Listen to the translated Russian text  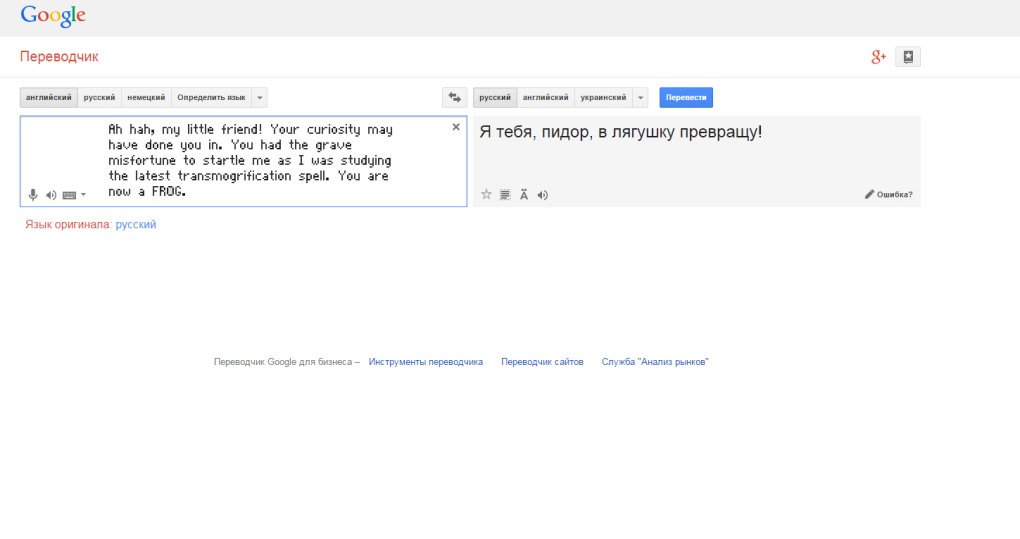(x=543, y=195)
